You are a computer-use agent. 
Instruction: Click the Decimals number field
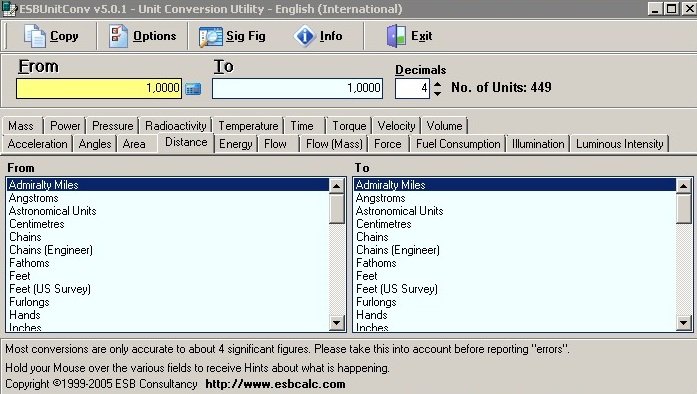coord(412,88)
